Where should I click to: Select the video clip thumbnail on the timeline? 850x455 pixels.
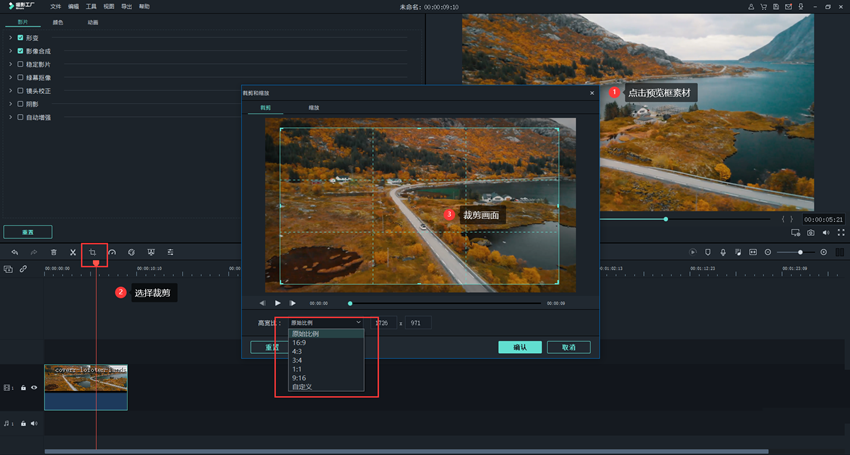coord(86,387)
